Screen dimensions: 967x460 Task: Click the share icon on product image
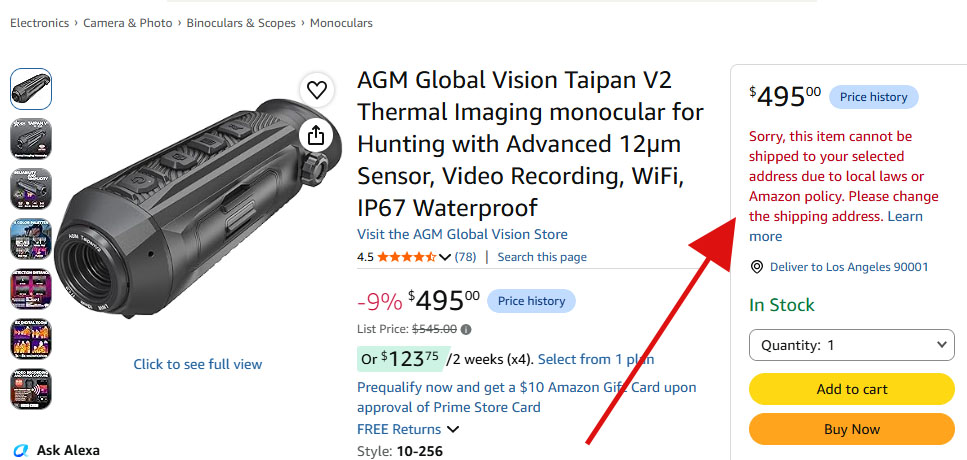316,134
